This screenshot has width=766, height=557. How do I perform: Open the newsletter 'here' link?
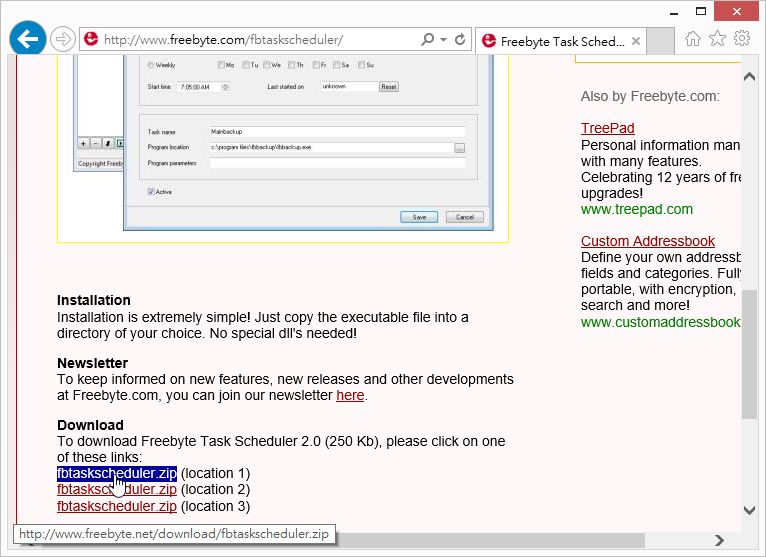[350, 395]
